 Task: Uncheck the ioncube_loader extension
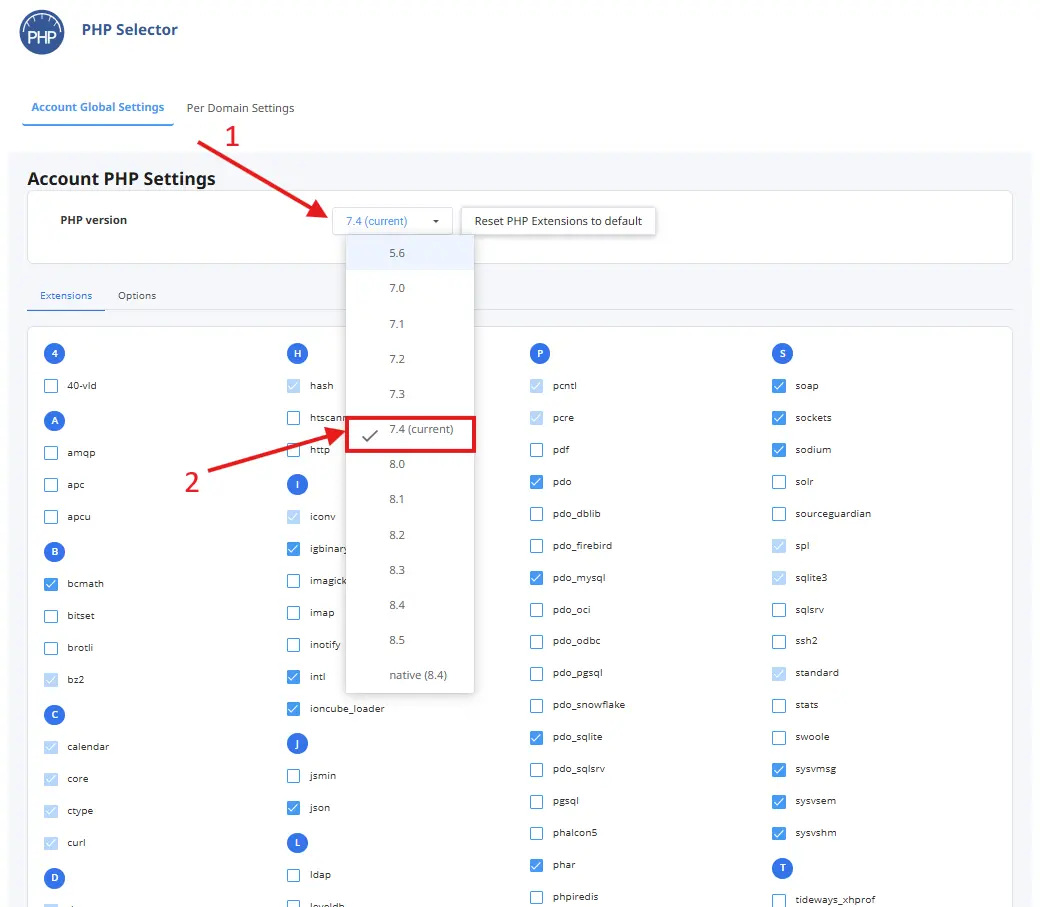point(293,709)
